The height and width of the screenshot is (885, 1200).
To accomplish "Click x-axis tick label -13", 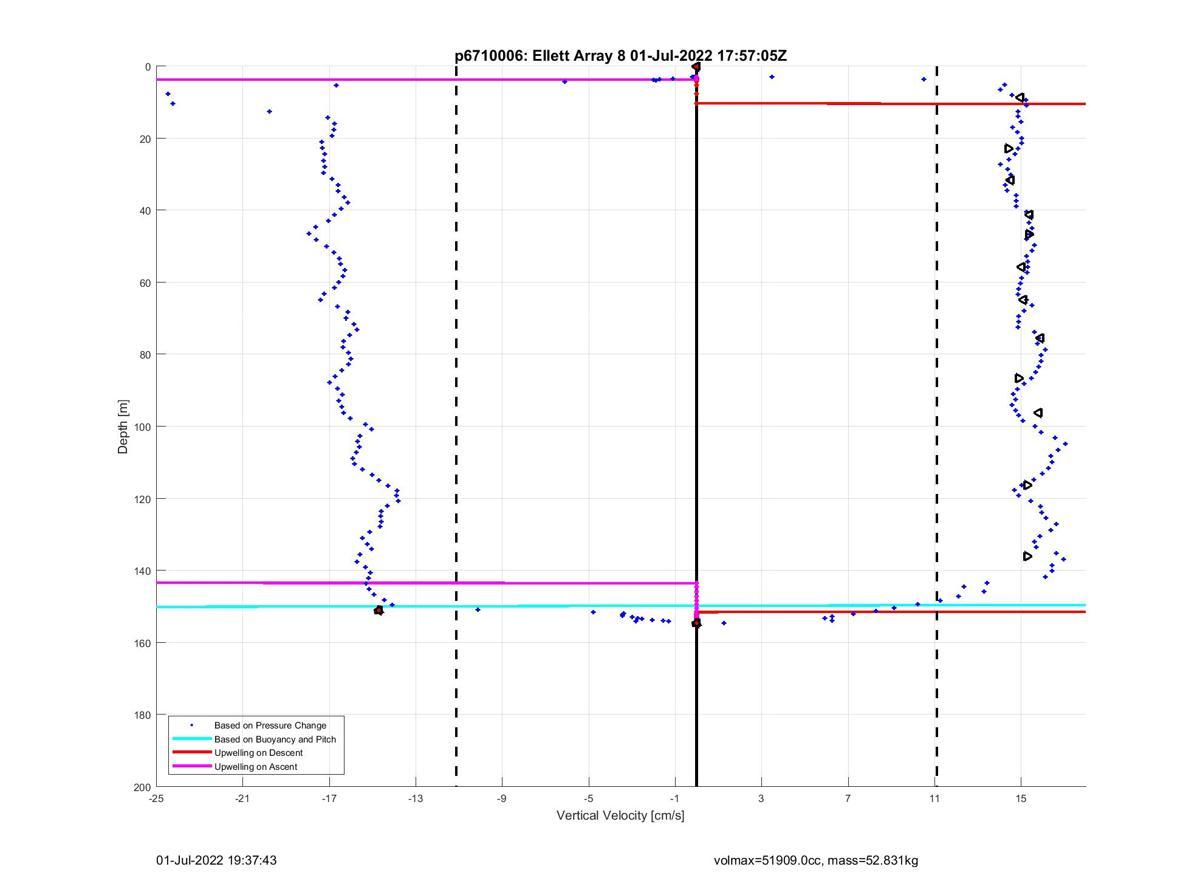I will click(x=415, y=798).
